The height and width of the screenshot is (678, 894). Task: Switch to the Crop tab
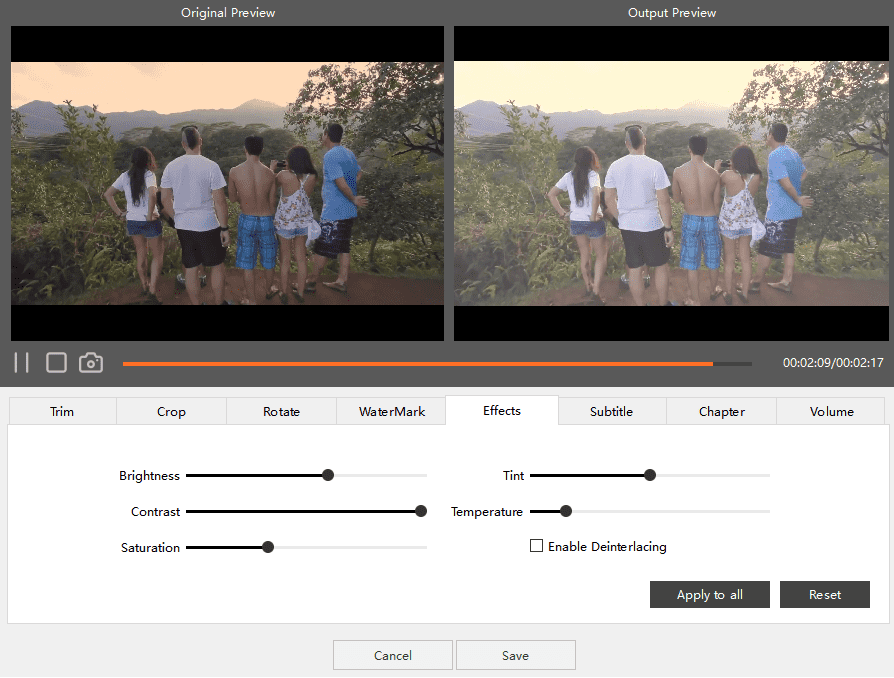pos(171,411)
